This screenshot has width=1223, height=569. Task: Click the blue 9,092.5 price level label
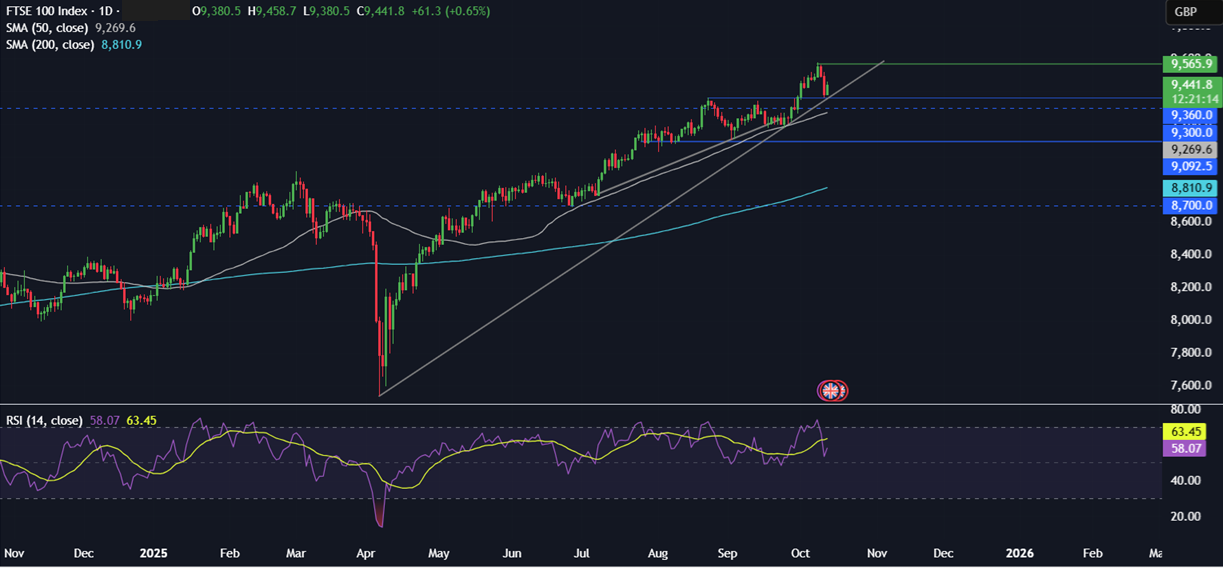(x=1187, y=166)
